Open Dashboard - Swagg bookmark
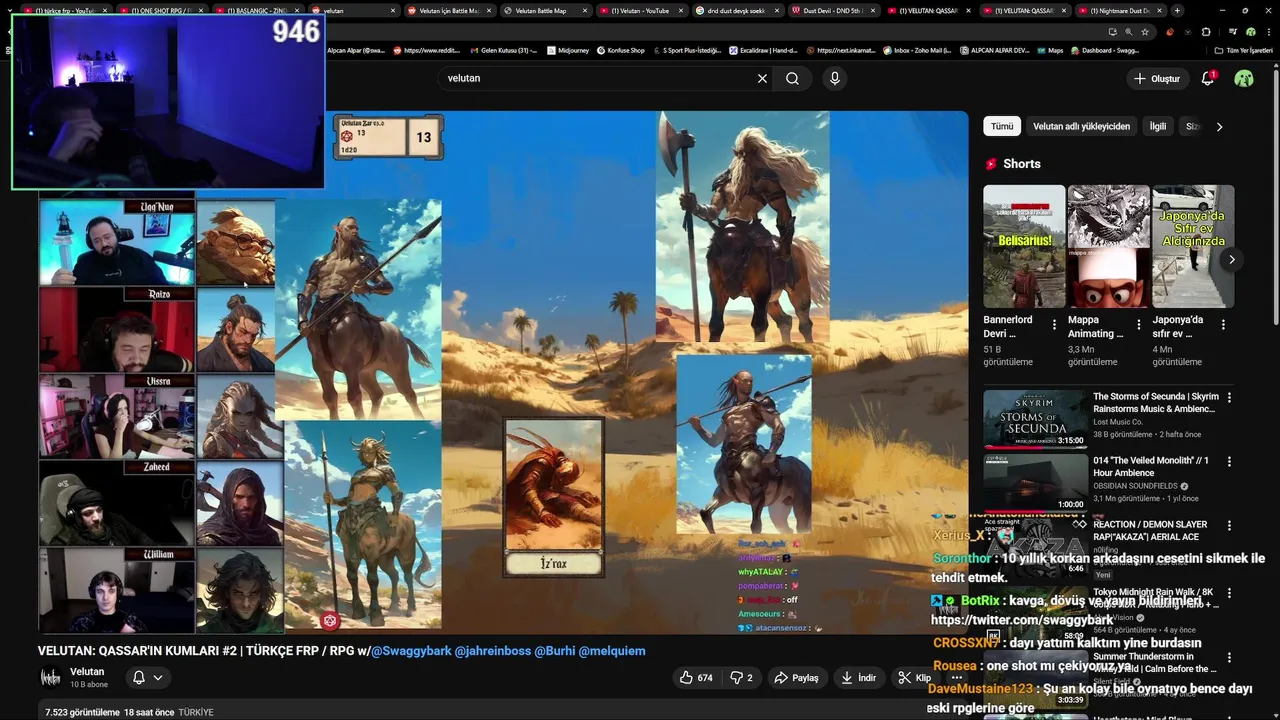Viewport: 1280px width, 720px height. pos(1105,50)
